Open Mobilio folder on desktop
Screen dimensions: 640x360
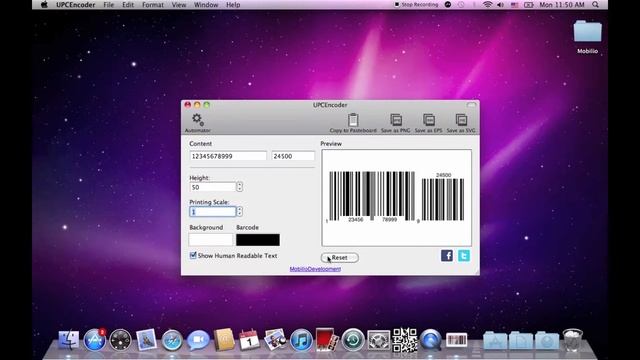click(x=587, y=36)
